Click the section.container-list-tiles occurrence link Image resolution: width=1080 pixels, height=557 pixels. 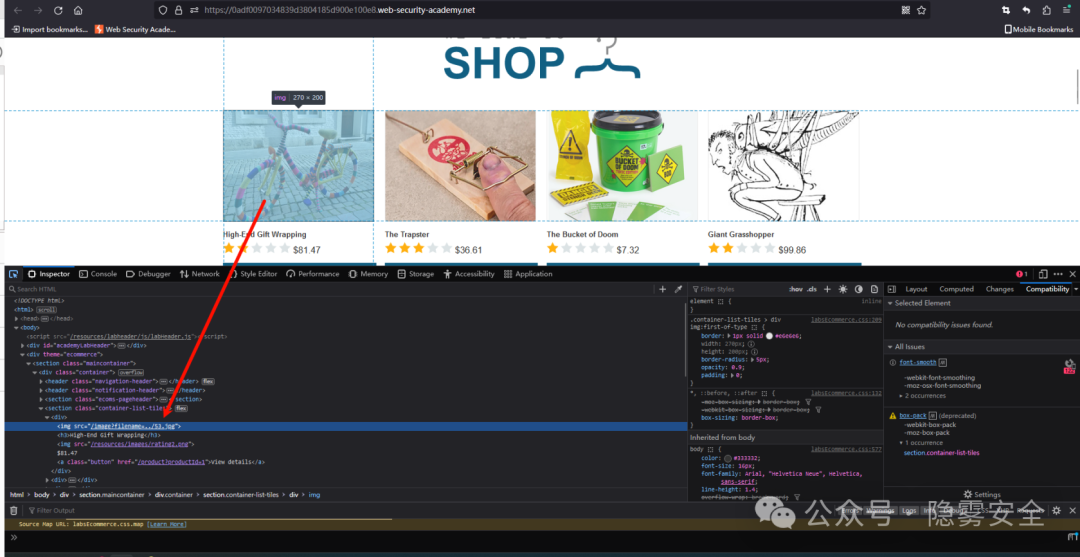(x=941, y=452)
